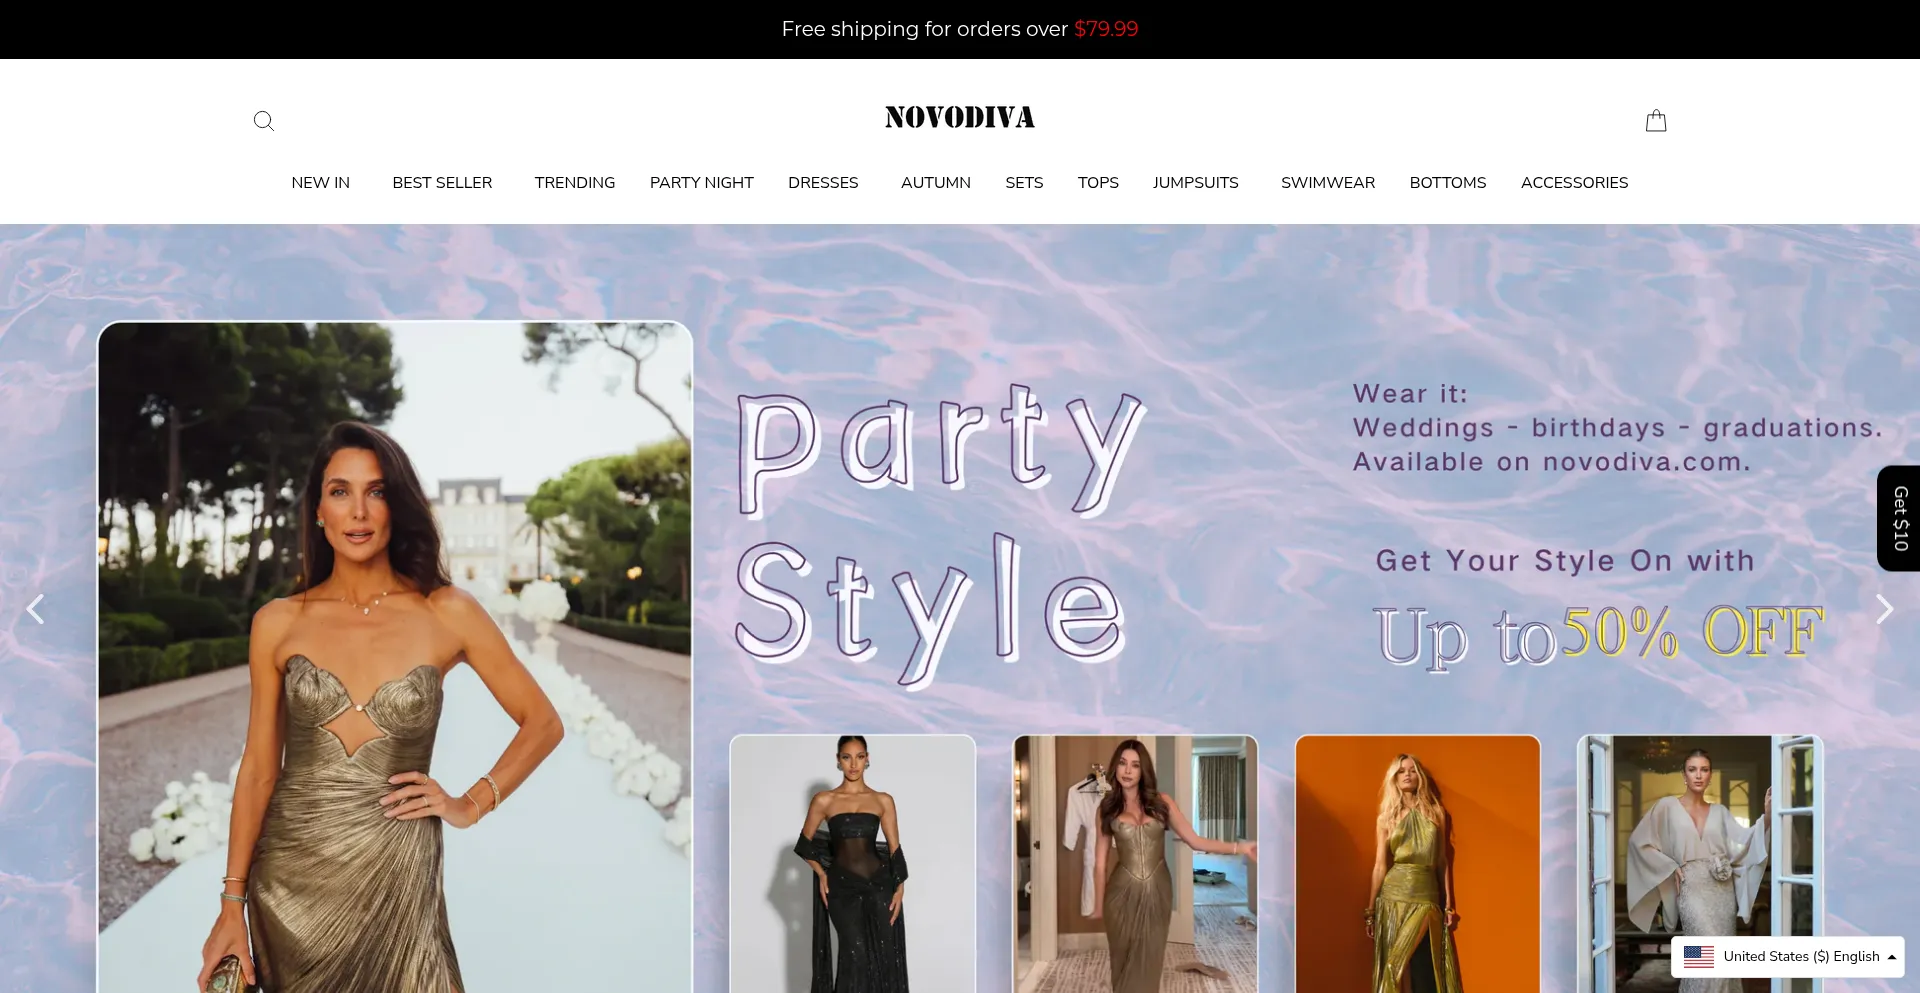
Task: Select ACCESSORIES in the navigation bar
Action: point(1574,183)
